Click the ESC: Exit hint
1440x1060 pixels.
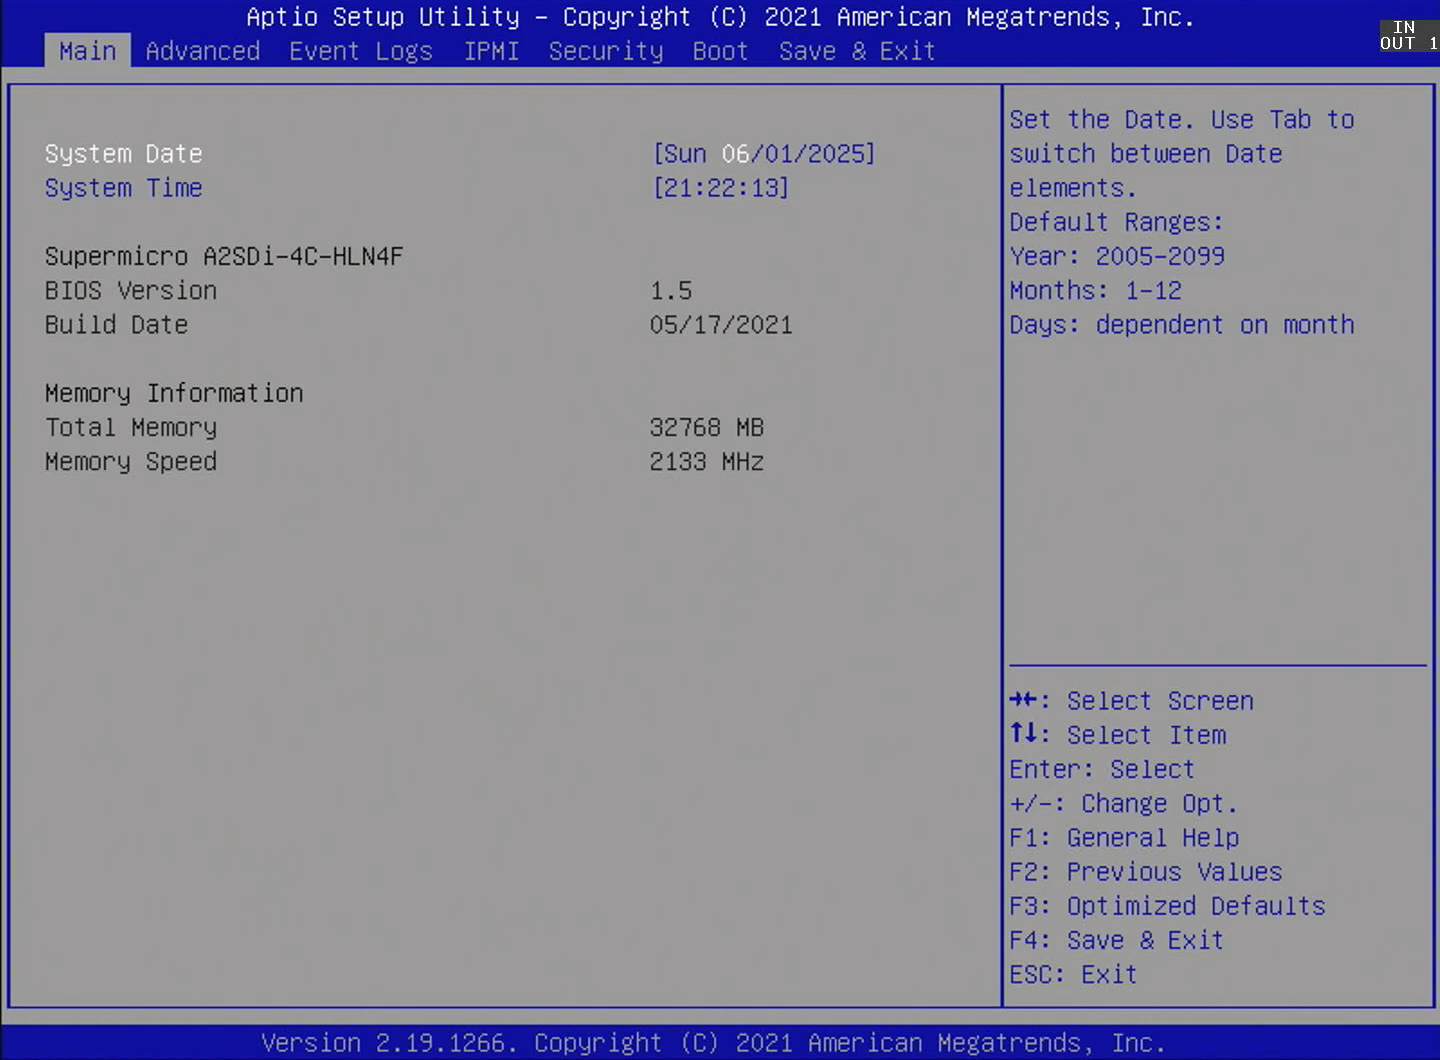click(x=1073, y=974)
